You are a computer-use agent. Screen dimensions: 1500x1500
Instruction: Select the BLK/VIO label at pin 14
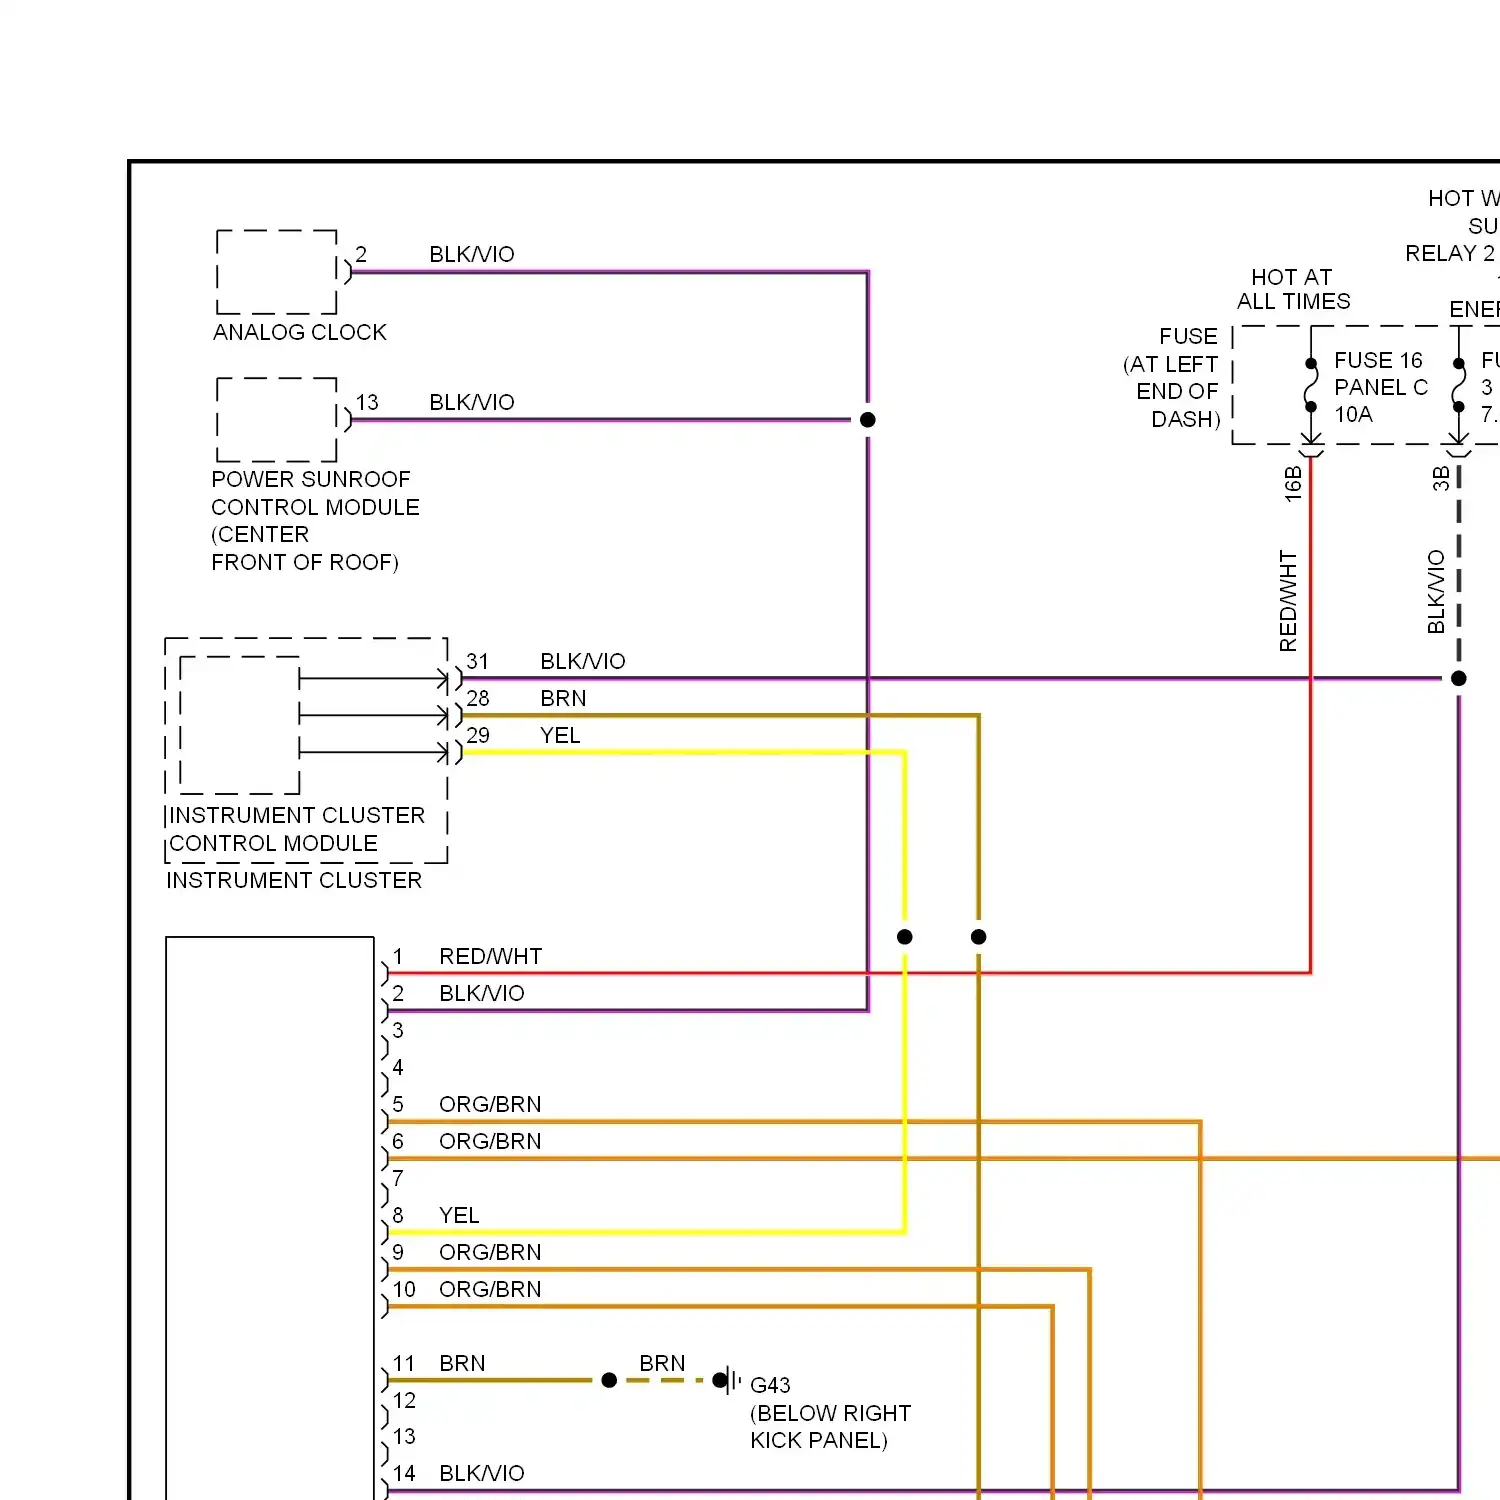tap(482, 1473)
